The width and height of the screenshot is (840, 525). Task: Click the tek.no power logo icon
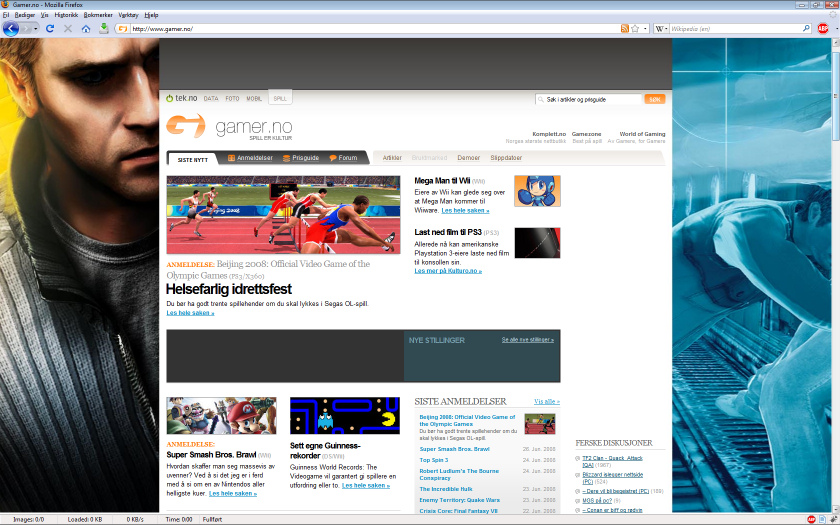(x=169, y=99)
